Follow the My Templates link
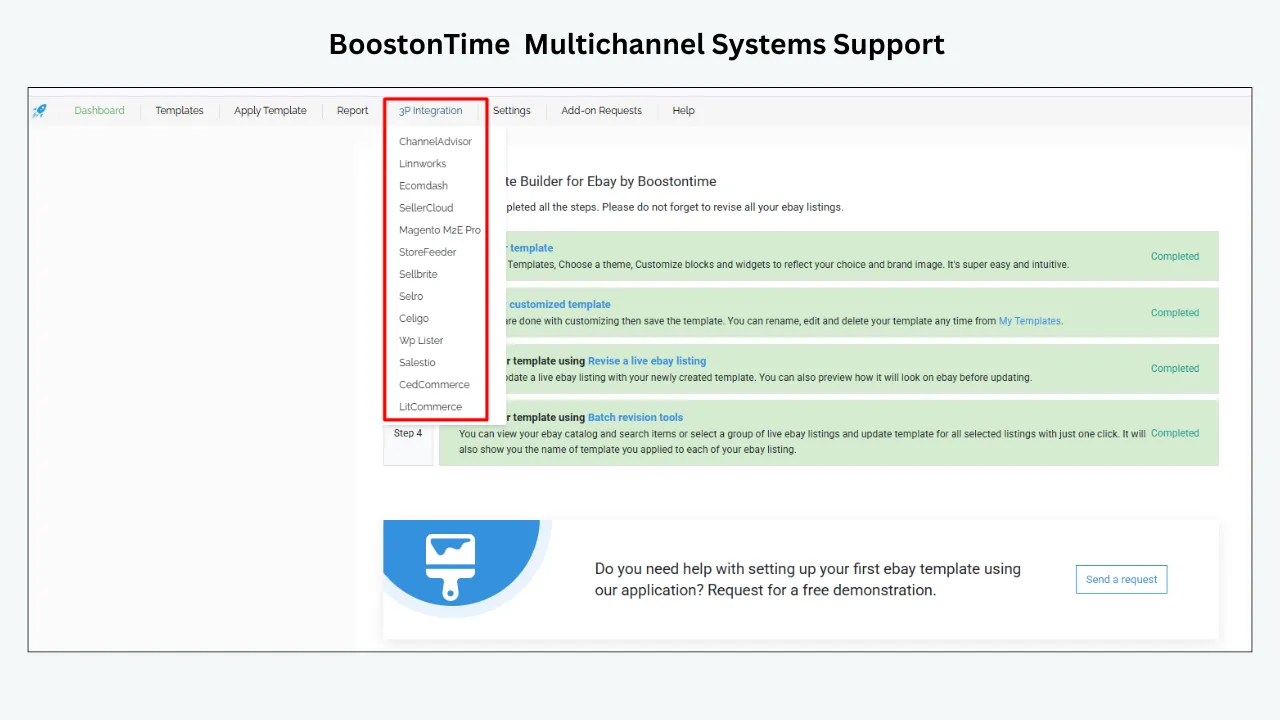Viewport: 1280px width, 720px height. 1029,321
